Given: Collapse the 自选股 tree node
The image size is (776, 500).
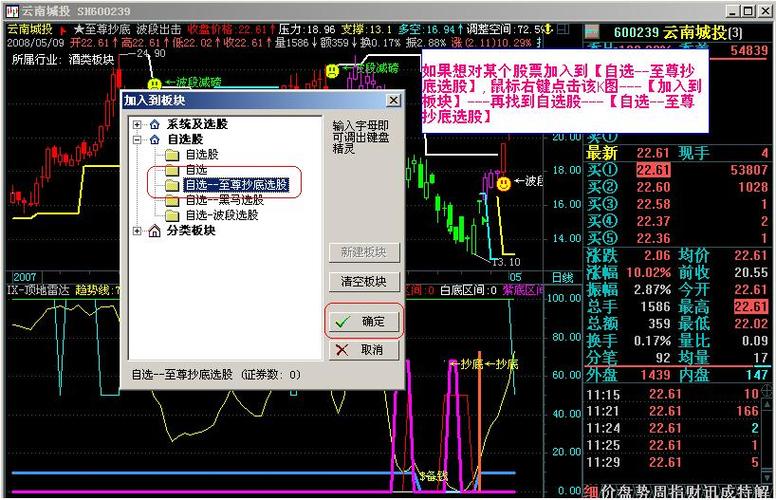Looking at the screenshot, I should coord(137,140).
